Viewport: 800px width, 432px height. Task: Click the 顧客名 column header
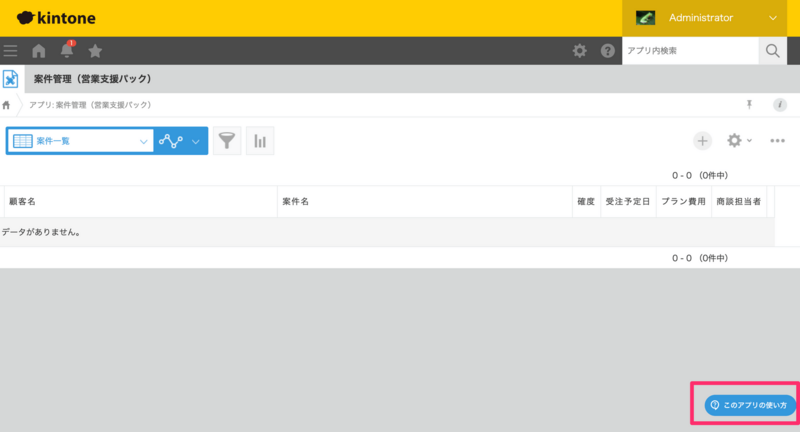point(140,202)
